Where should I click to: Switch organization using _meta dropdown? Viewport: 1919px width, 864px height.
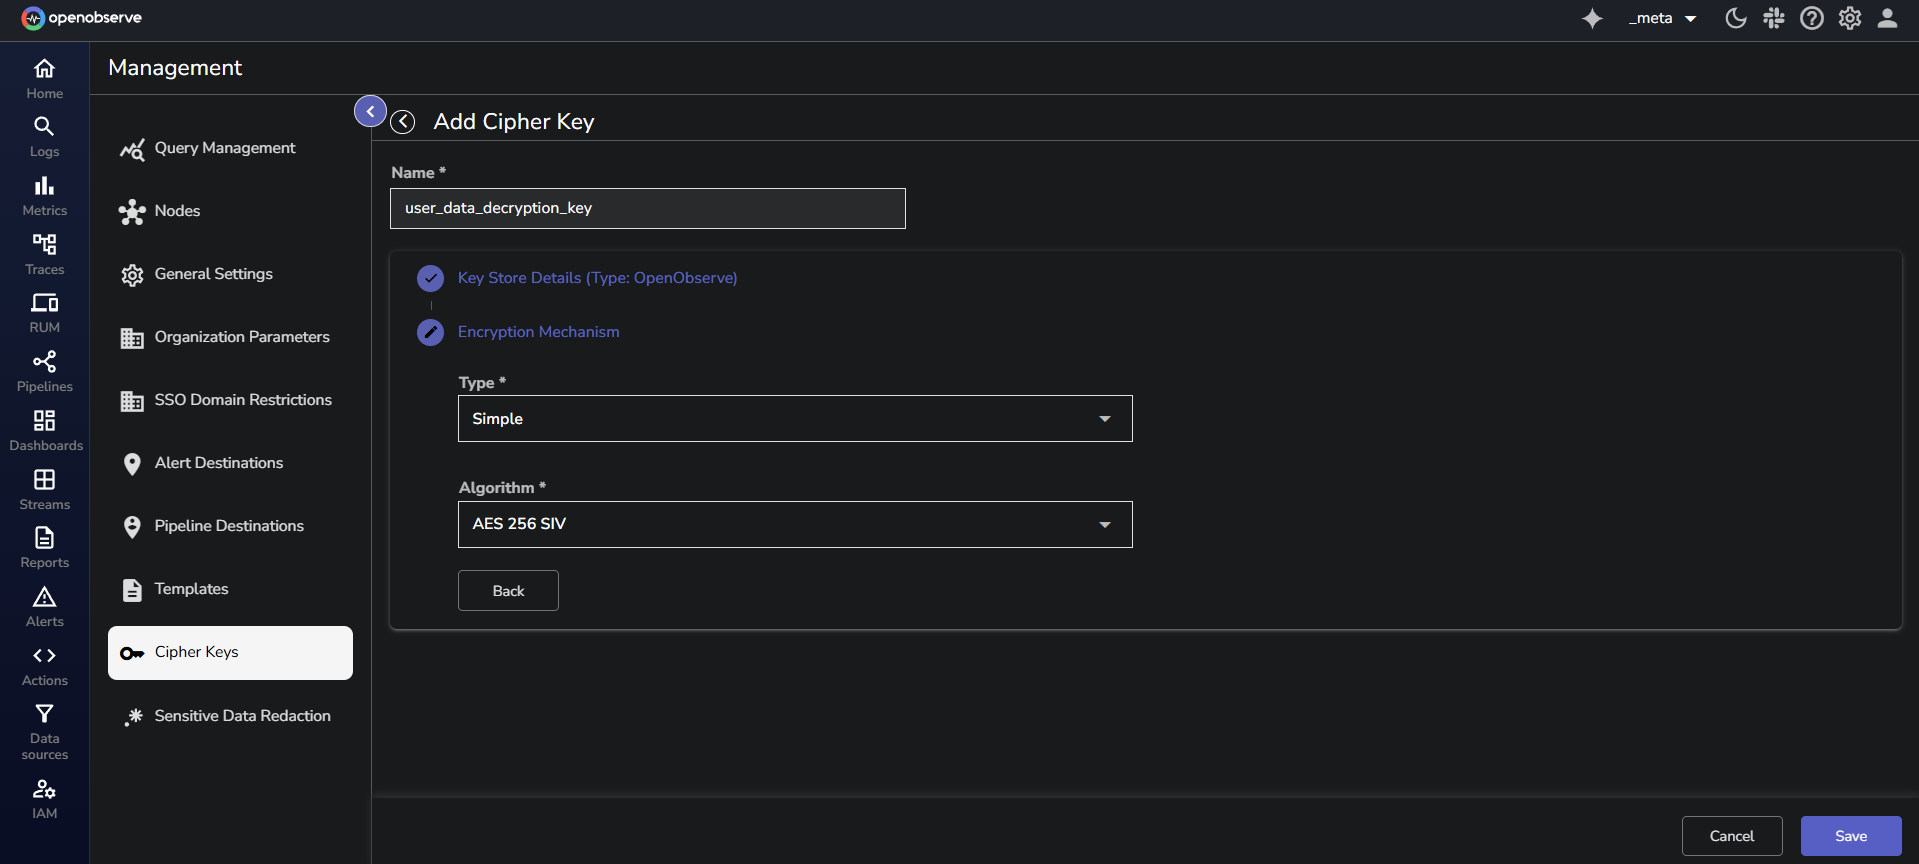coord(1662,18)
